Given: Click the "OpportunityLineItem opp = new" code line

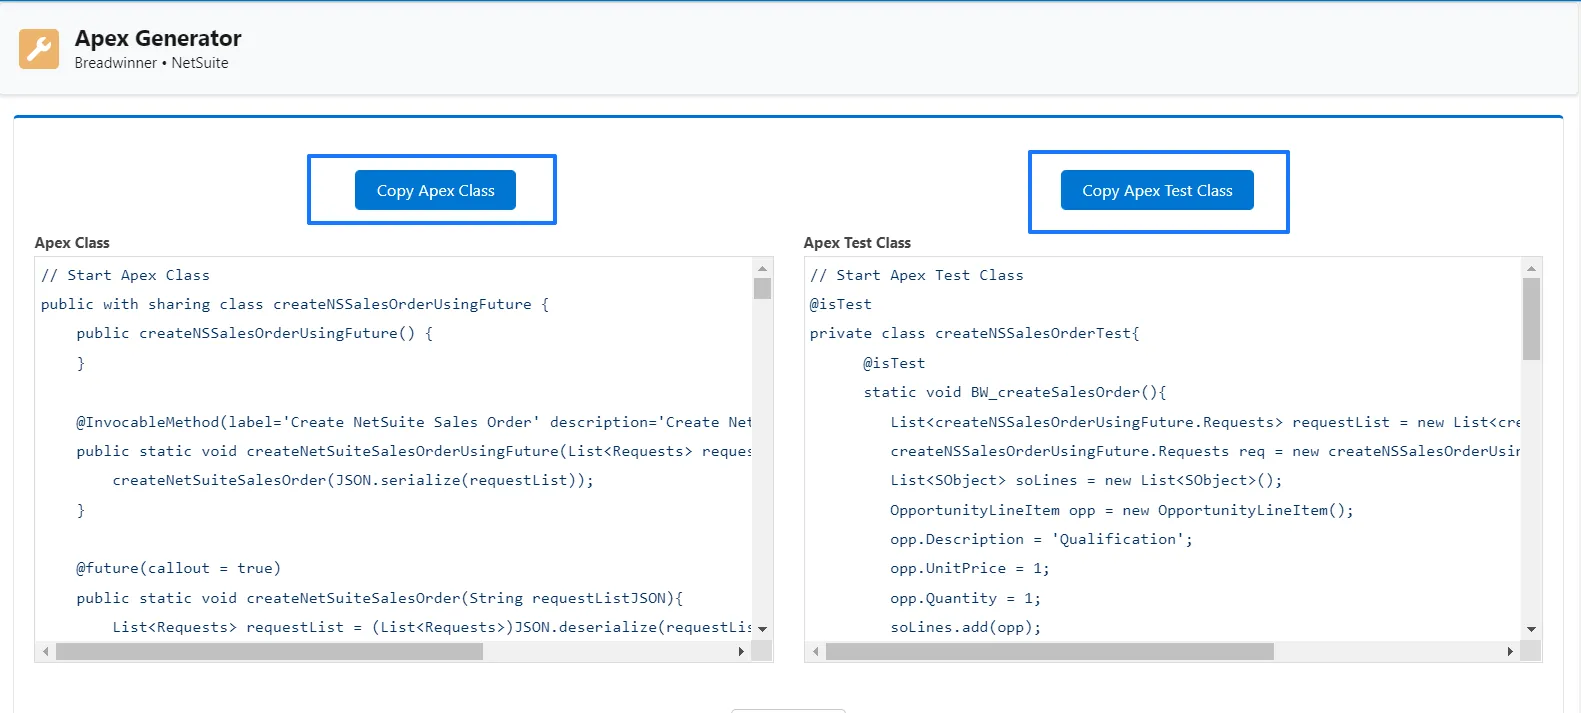Looking at the screenshot, I should point(1122,510).
